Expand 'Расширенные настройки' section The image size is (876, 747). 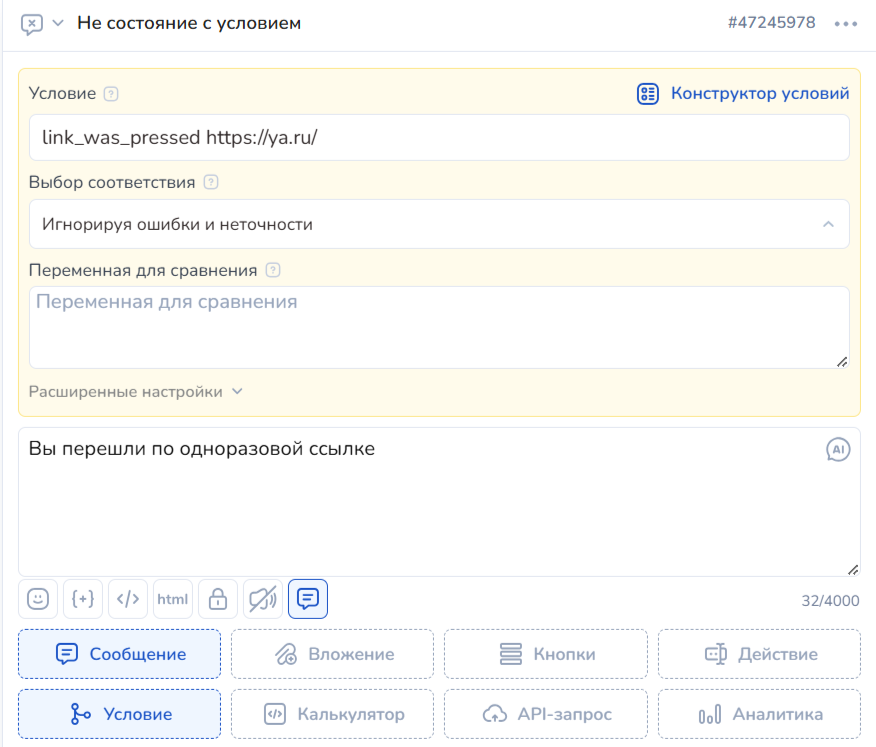click(x=136, y=392)
